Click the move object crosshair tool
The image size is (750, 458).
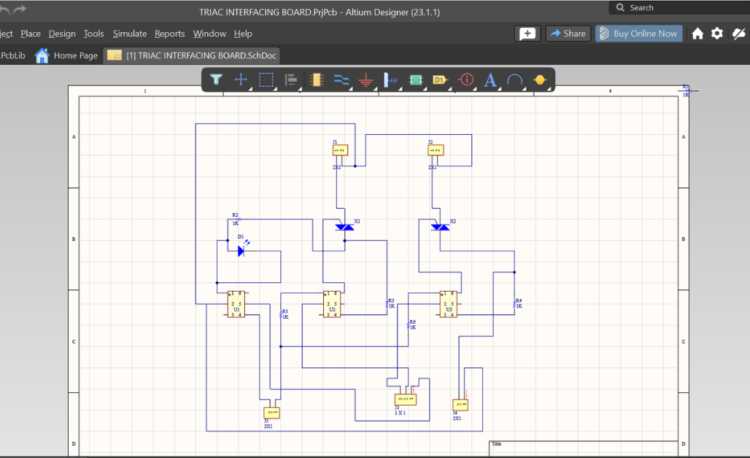[241, 79]
